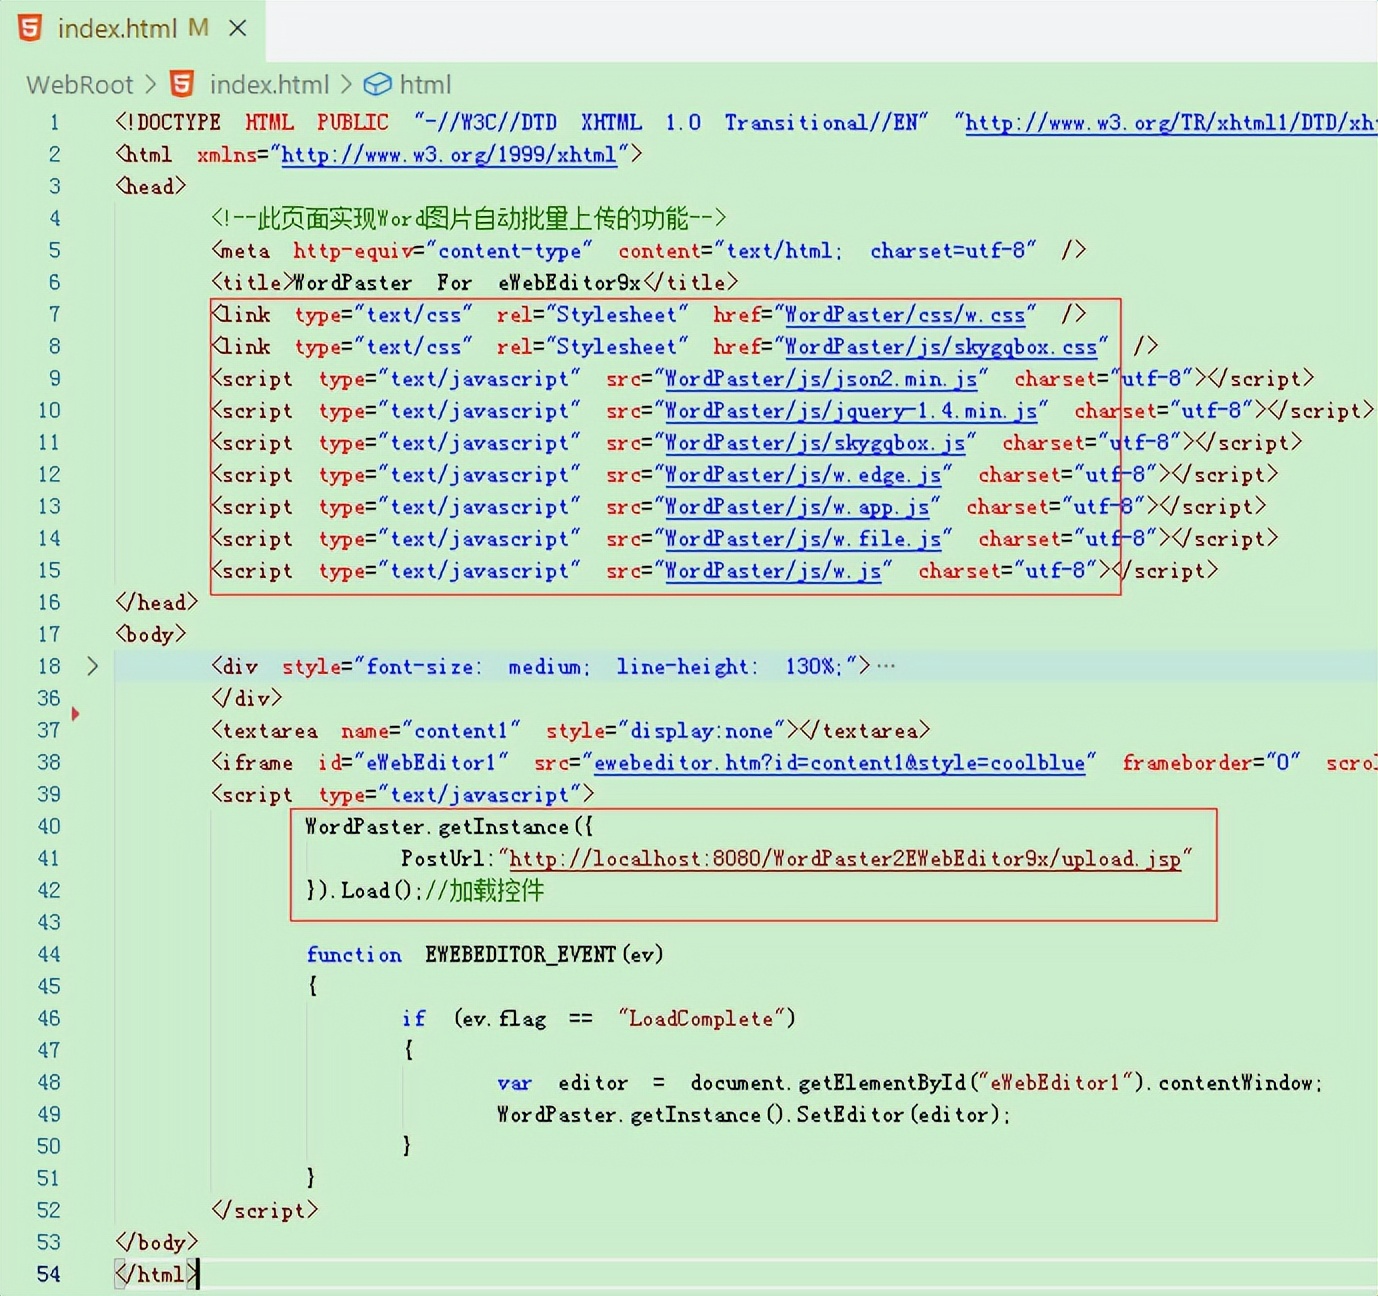Click 'SetEditor(editor)' on line 49
Screen dimensions: 1378x1296
point(901,1115)
